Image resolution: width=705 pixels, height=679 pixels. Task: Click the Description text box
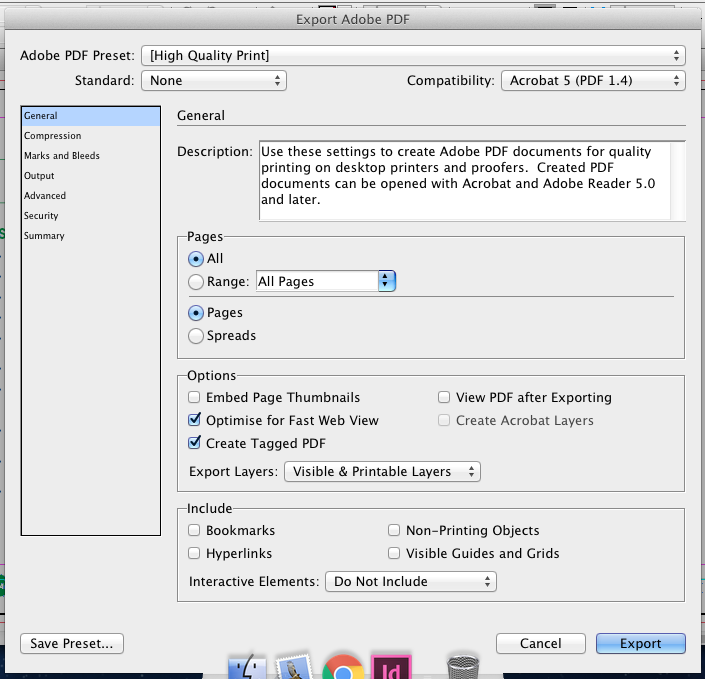[465, 181]
